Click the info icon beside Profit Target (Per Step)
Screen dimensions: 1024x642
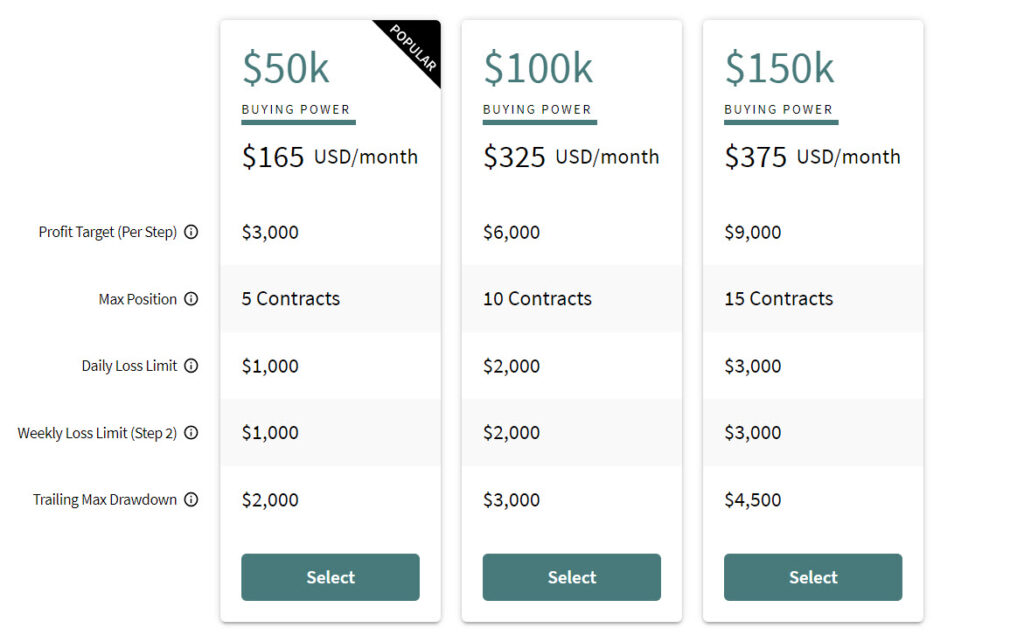[191, 232]
